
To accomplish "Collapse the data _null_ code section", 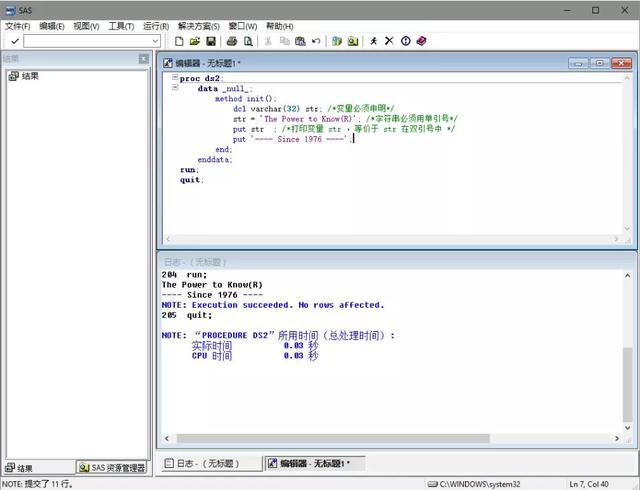I will 175,88.
